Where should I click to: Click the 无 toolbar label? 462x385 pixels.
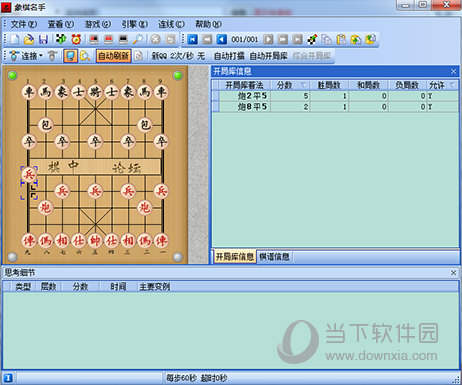(x=201, y=56)
